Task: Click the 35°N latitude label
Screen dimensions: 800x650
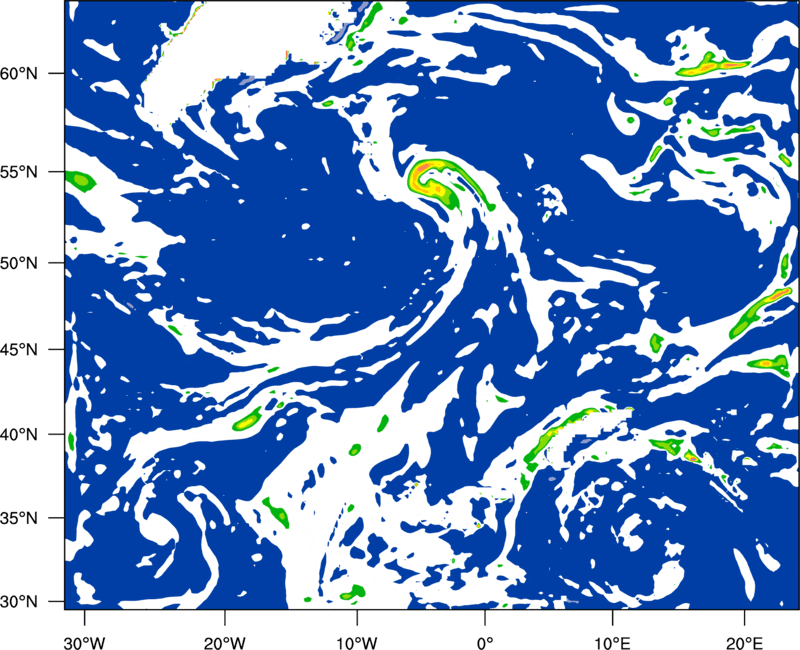Action: coord(19,518)
